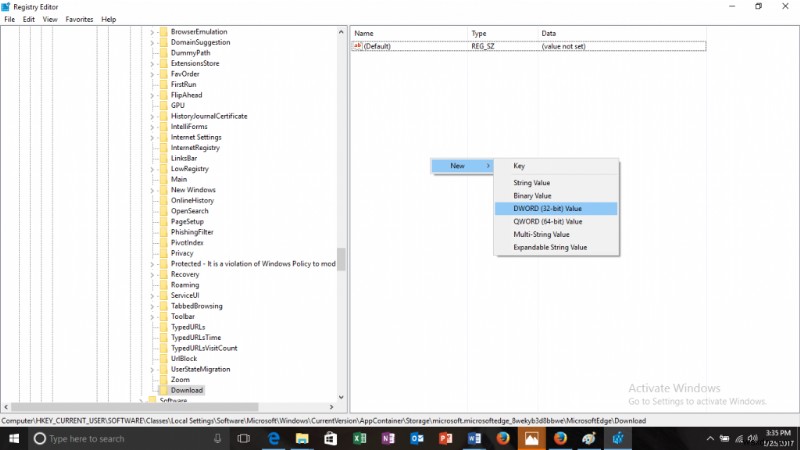Viewport: 800px width, 450px height.
Task: Click the tree's vertical scrollbar thumb
Action: 341,259
